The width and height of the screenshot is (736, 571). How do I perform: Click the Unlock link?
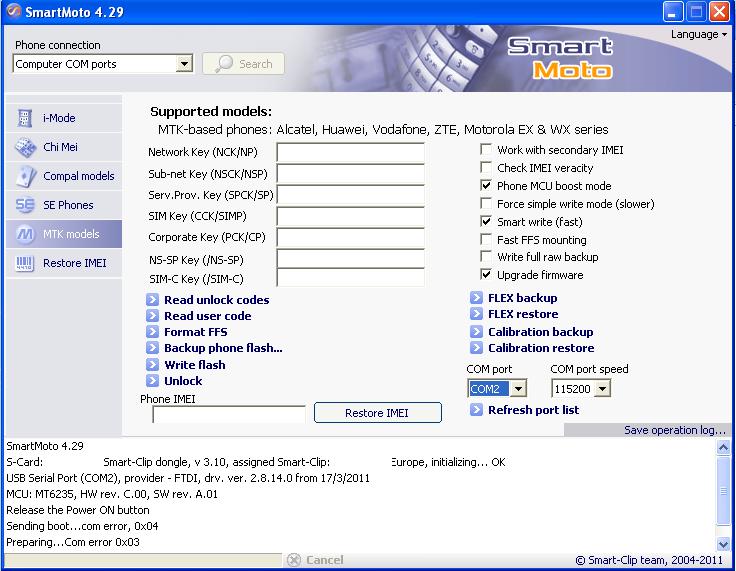(183, 380)
